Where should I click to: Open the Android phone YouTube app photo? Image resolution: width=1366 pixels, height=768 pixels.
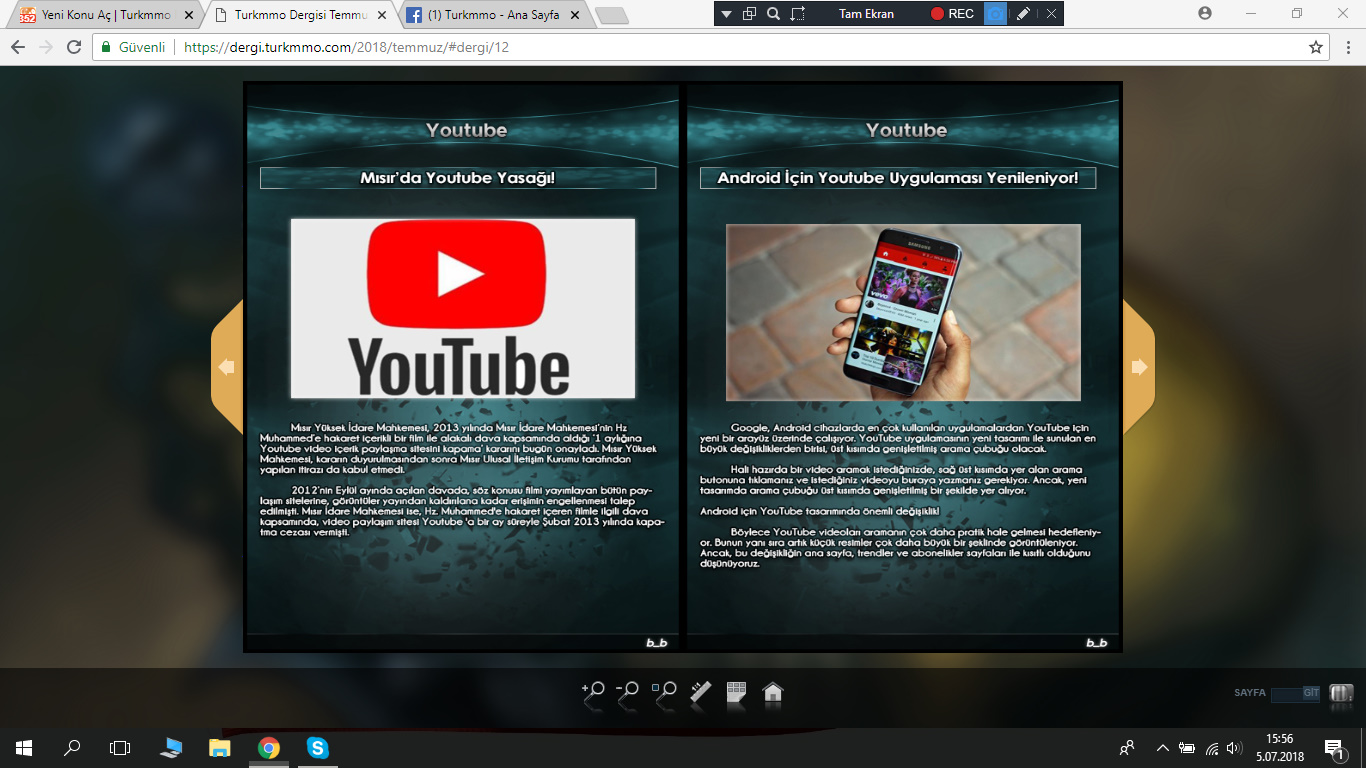pos(903,312)
